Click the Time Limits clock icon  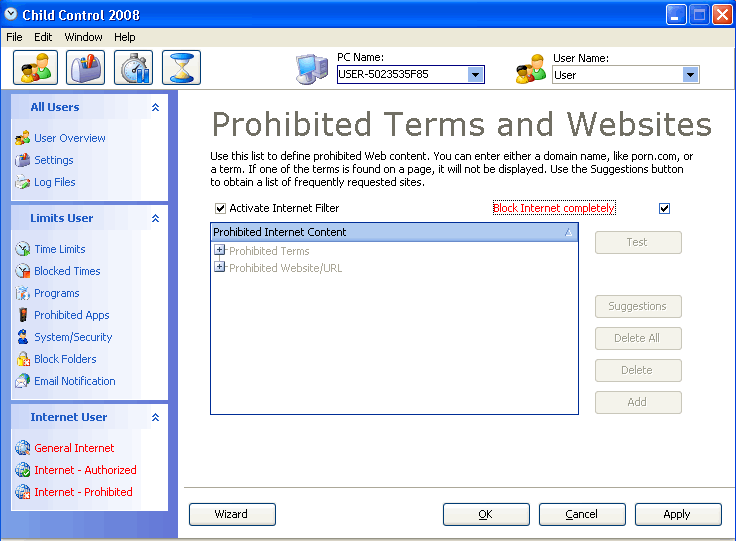tap(22, 249)
